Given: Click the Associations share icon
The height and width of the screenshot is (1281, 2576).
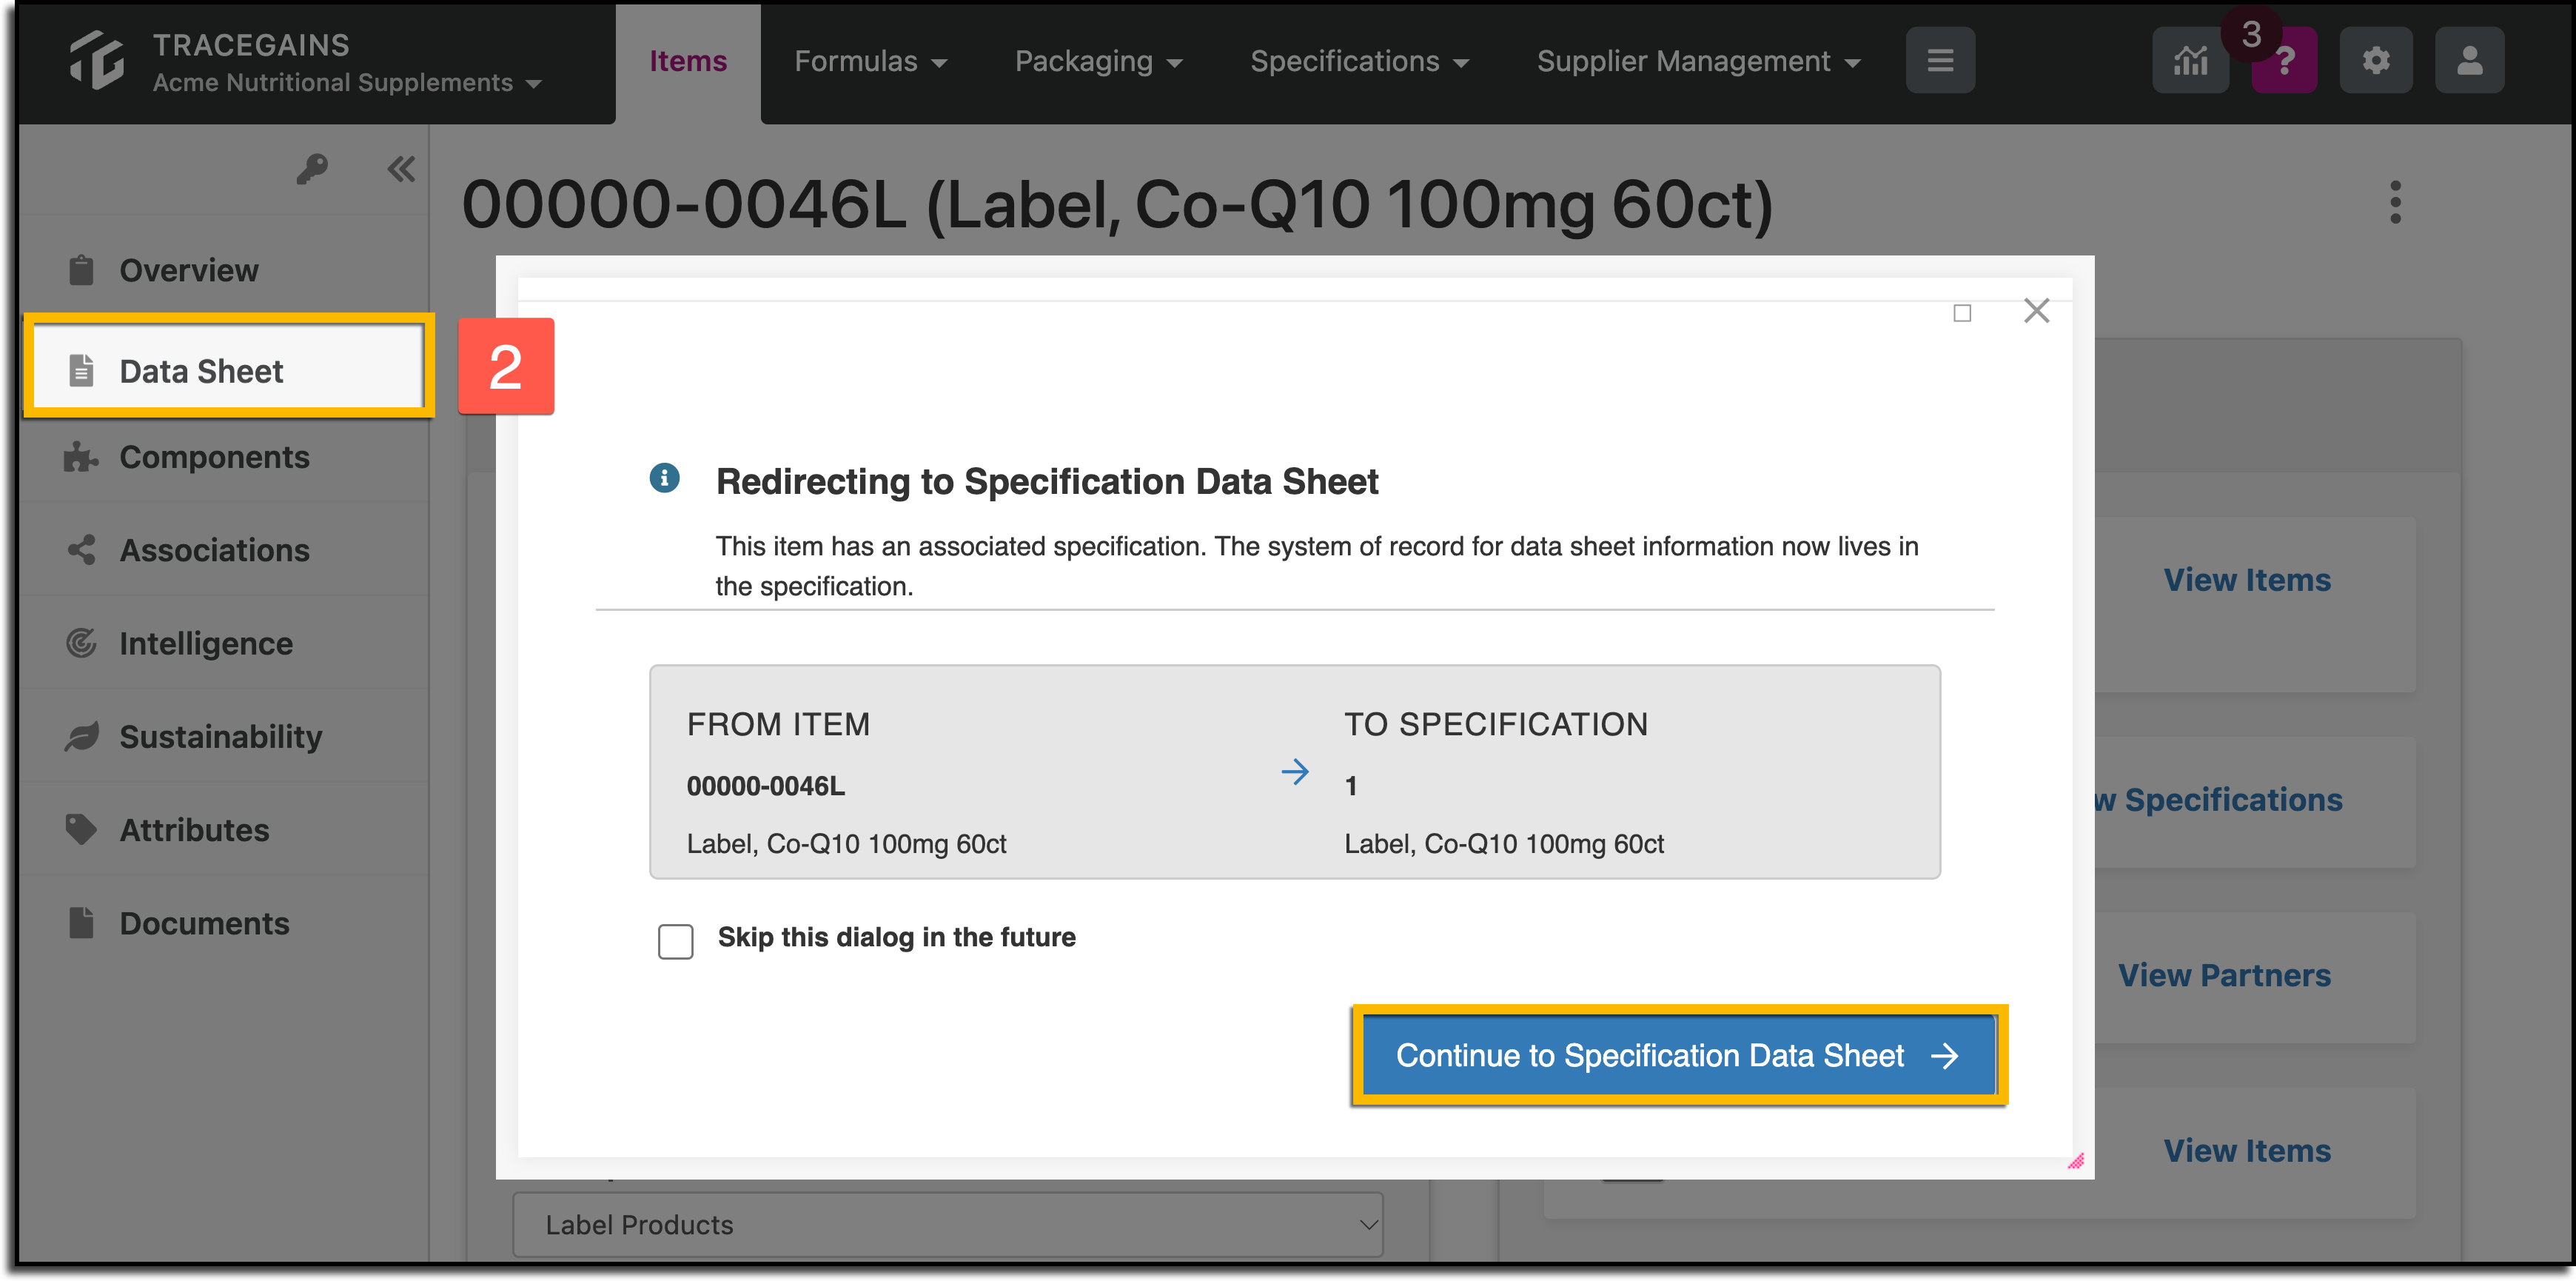Looking at the screenshot, I should [81, 549].
